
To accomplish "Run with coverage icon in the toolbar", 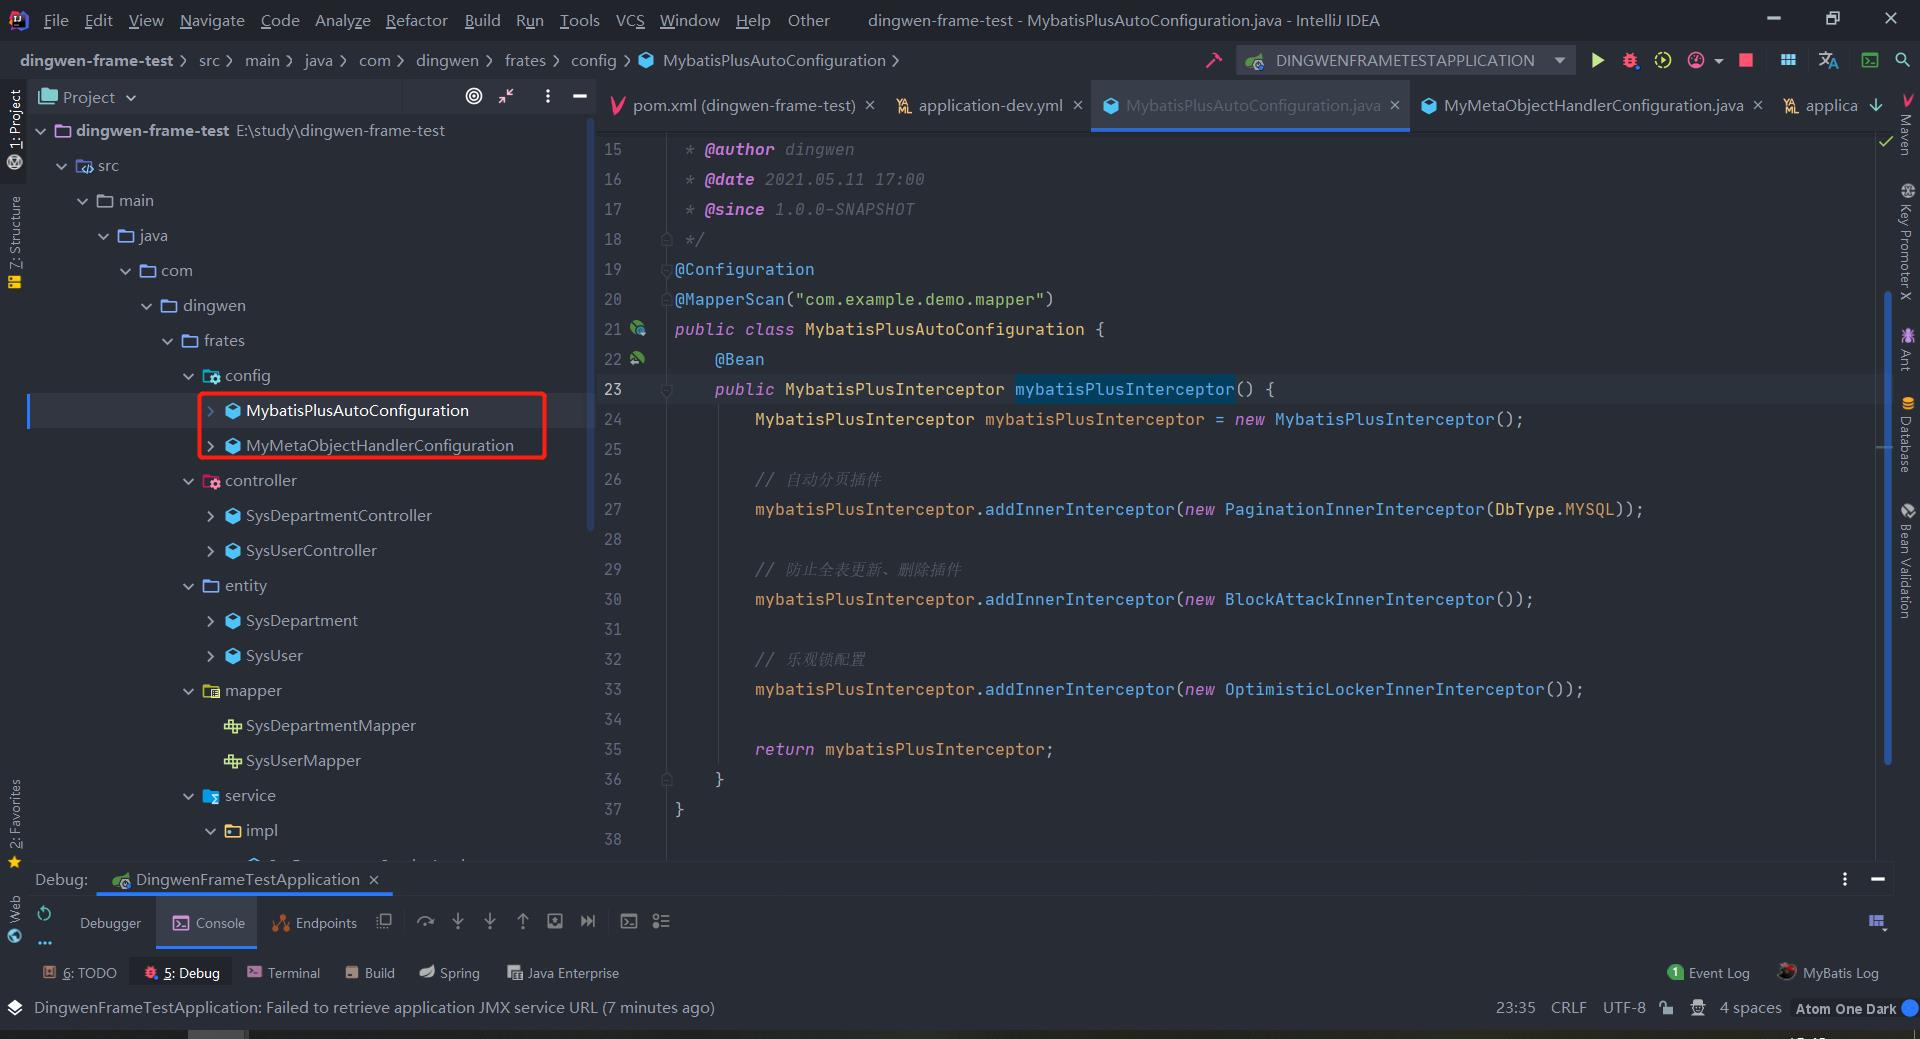I will [x=1662, y=61].
